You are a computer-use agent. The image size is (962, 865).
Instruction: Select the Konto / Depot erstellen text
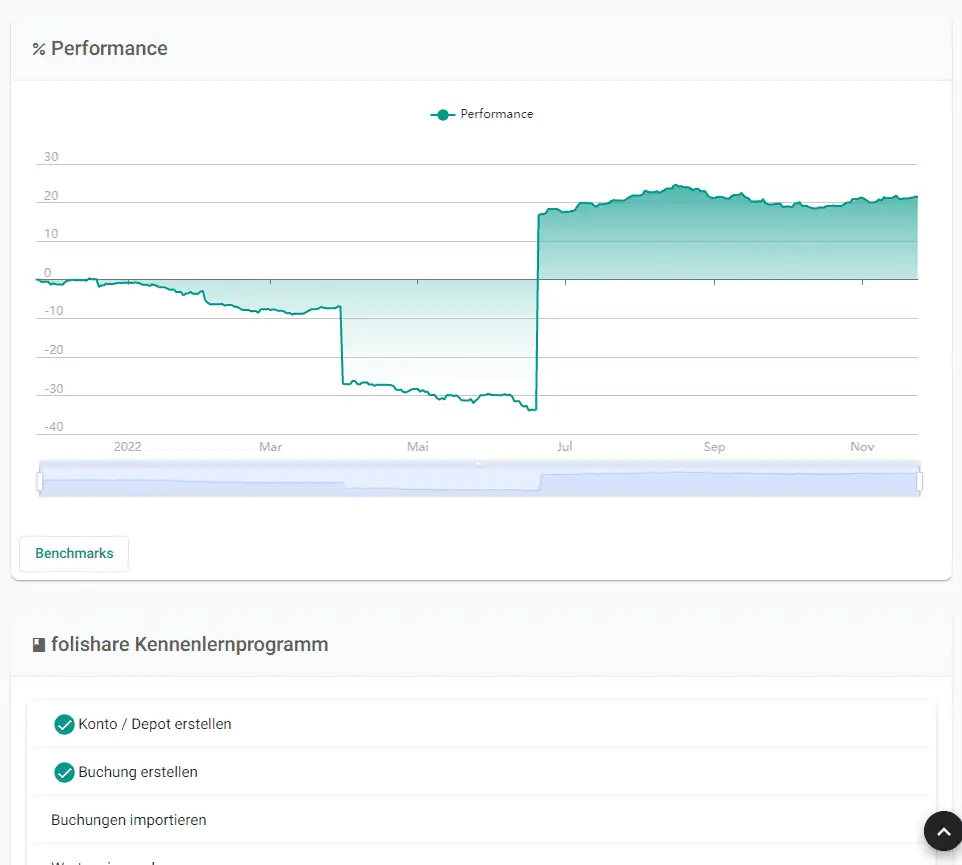click(155, 725)
